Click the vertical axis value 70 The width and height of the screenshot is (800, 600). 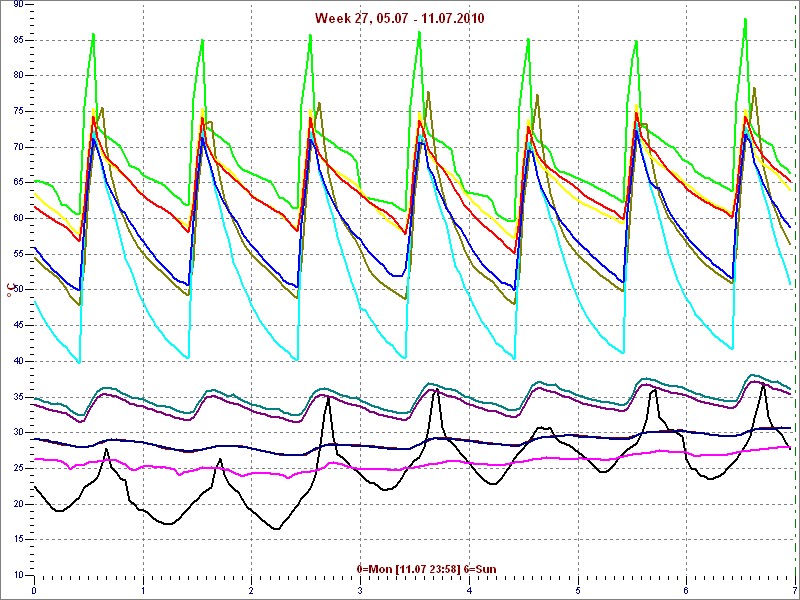pos(16,147)
